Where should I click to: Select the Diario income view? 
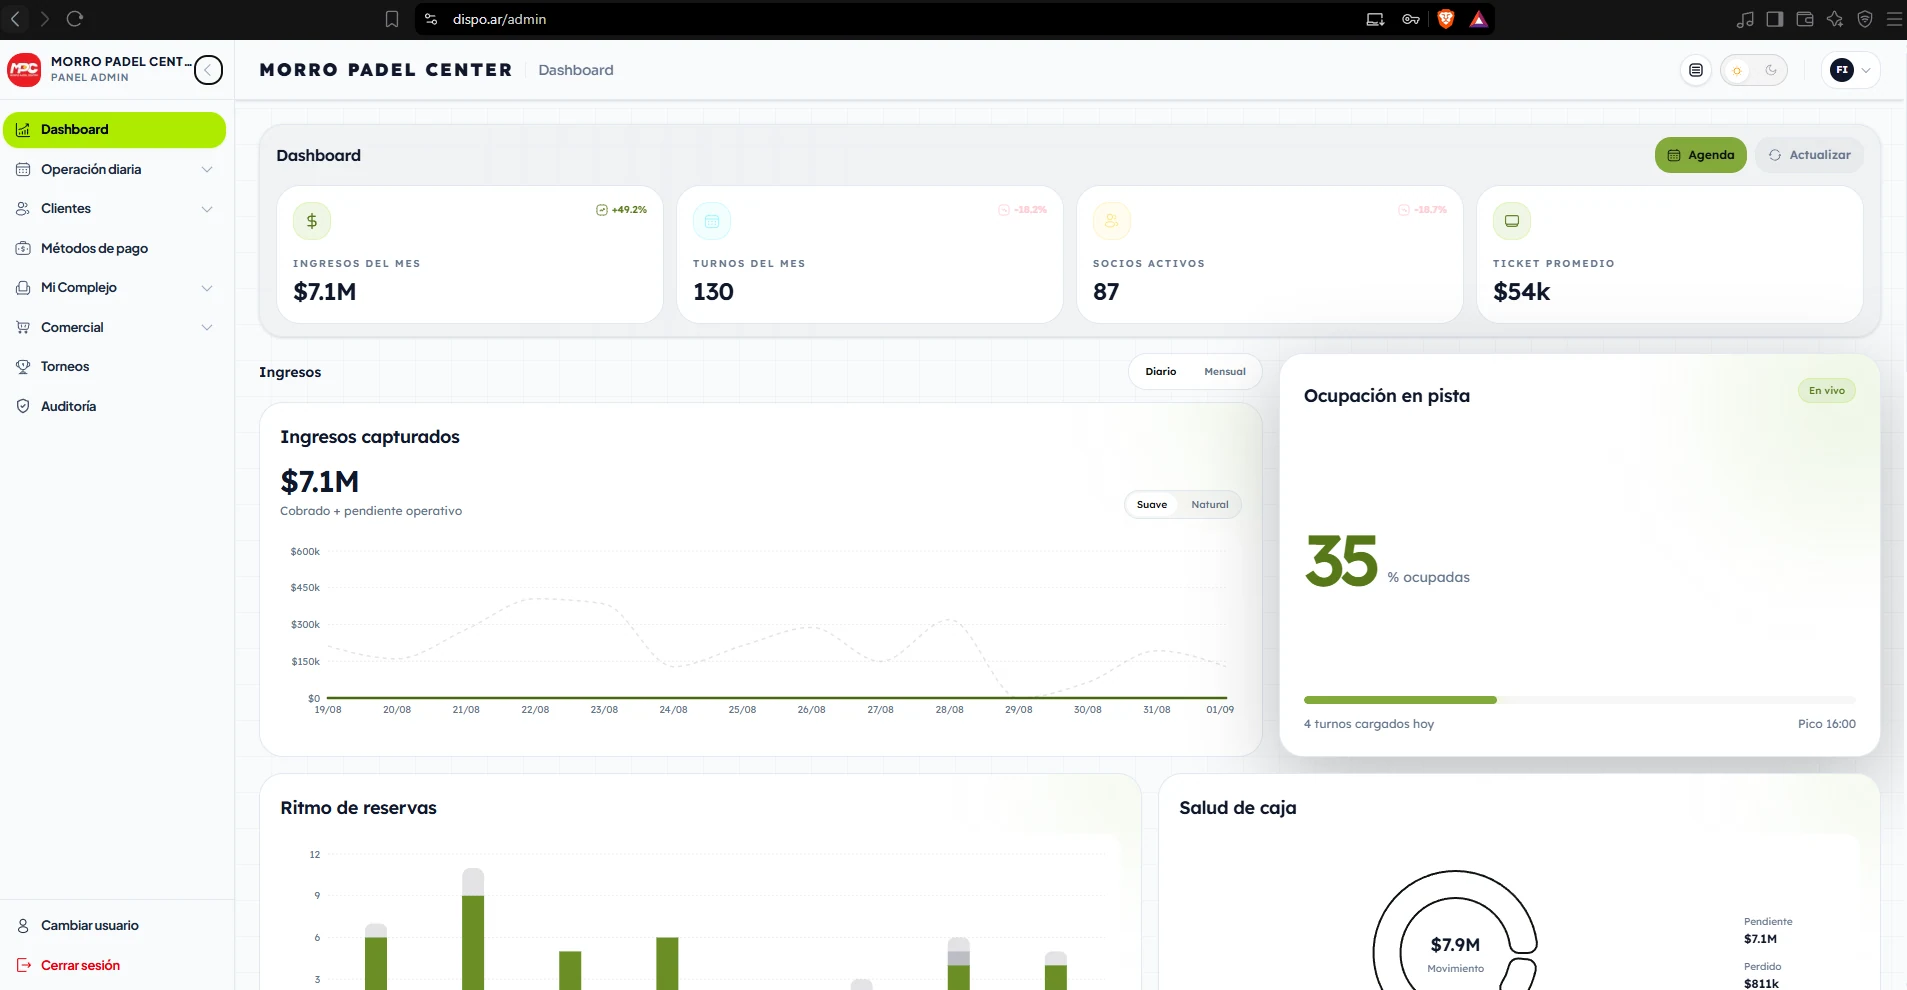(1161, 372)
